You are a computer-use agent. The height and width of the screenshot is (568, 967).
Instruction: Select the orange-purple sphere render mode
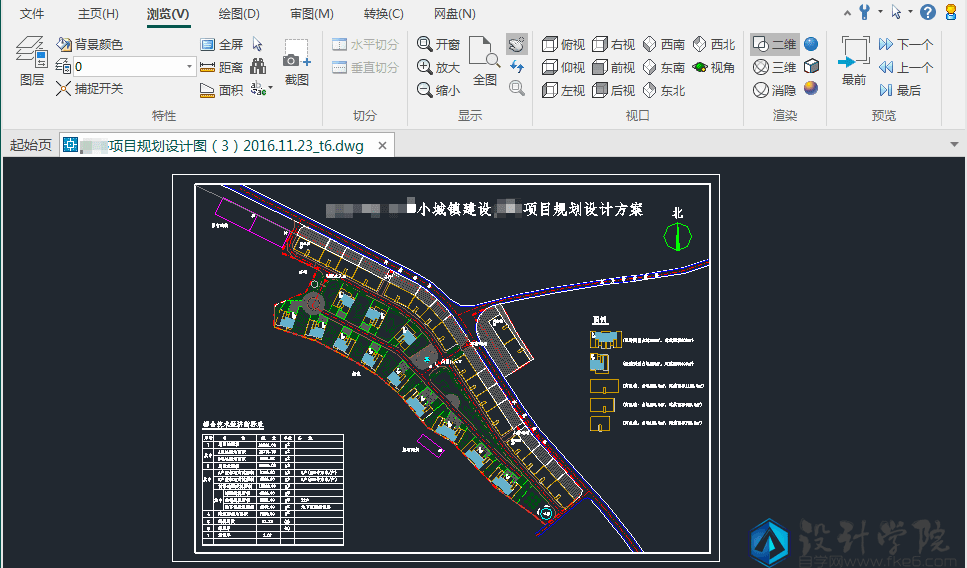tap(811, 88)
